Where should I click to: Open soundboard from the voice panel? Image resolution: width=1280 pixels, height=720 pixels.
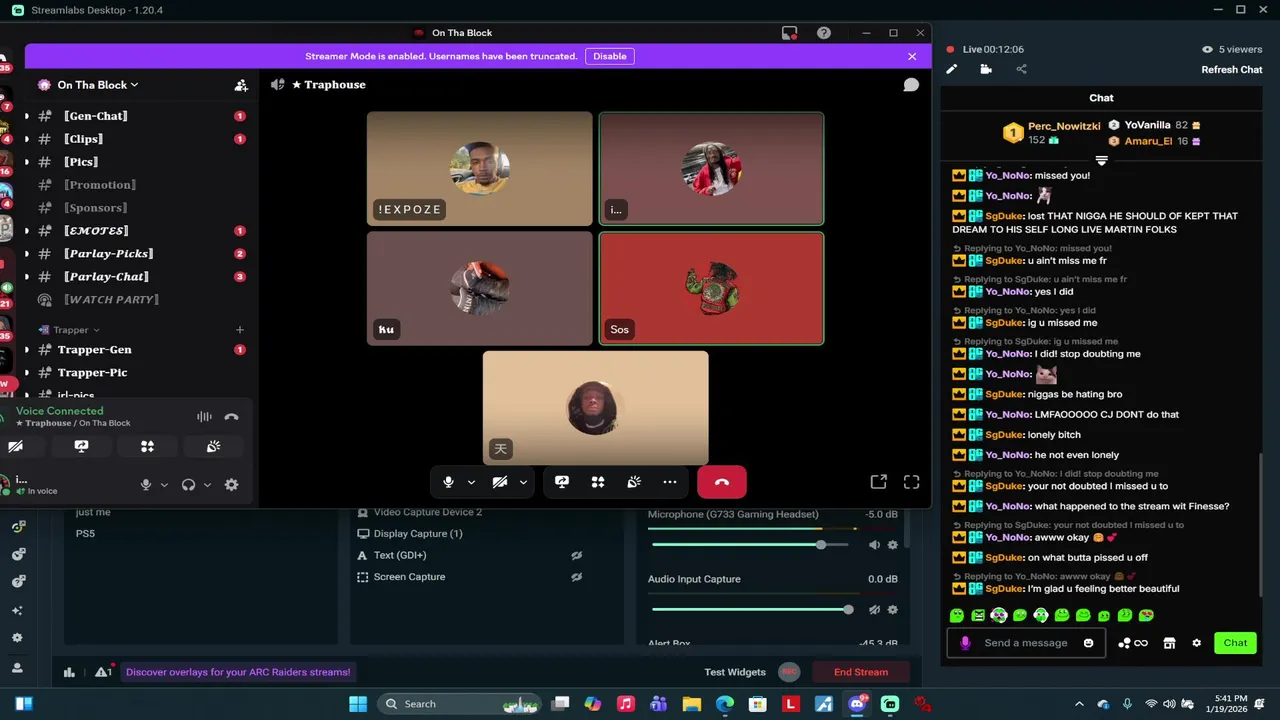coord(213,447)
